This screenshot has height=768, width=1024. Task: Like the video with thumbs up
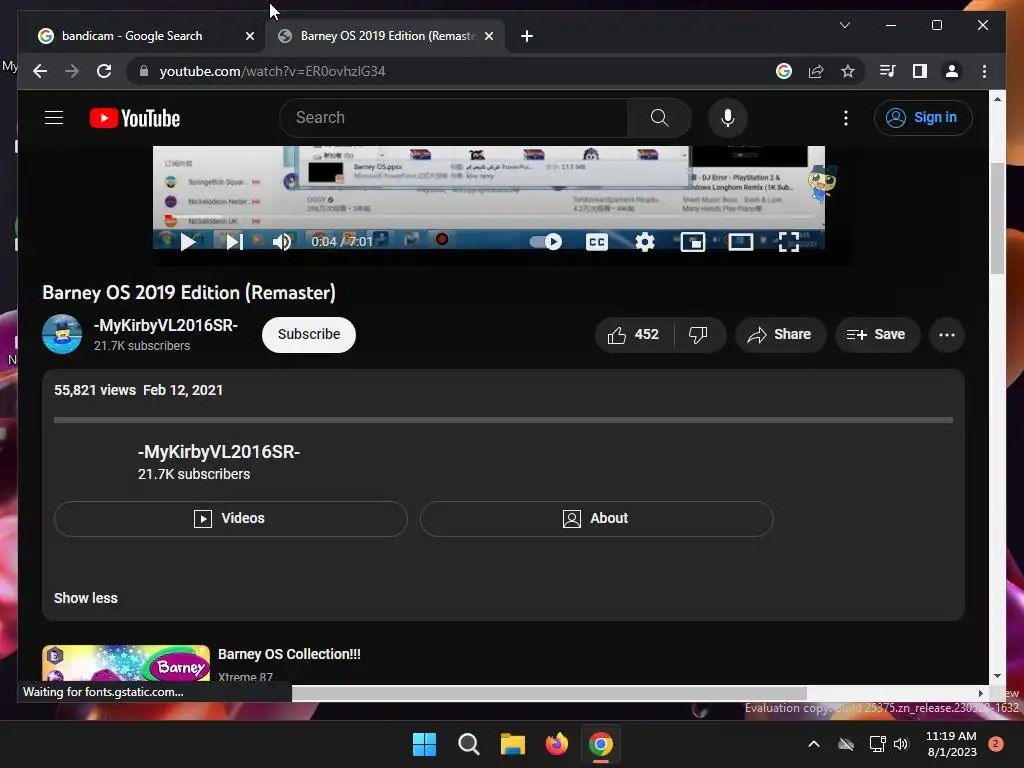(633, 335)
